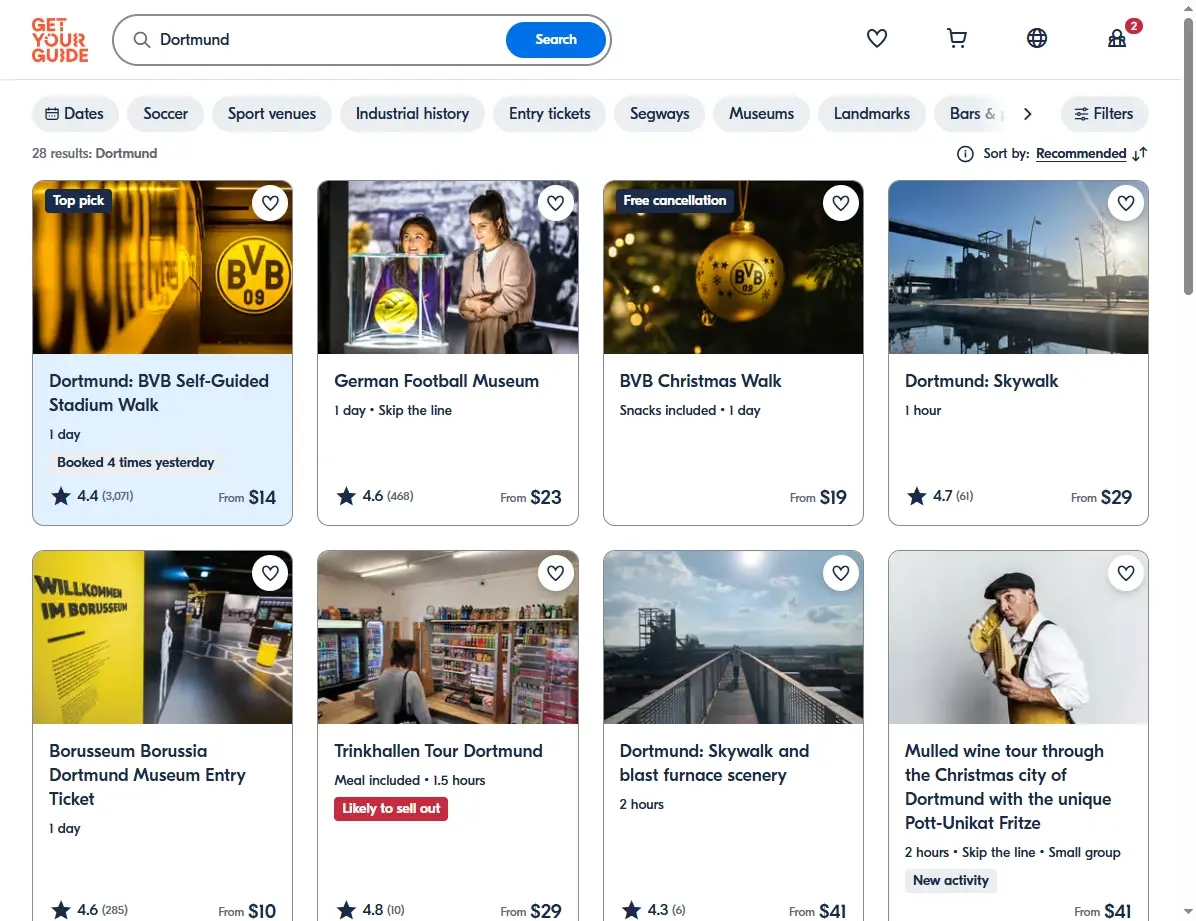Click the walkway bridge photo
This screenshot has width=1196, height=921.
[x=733, y=637]
